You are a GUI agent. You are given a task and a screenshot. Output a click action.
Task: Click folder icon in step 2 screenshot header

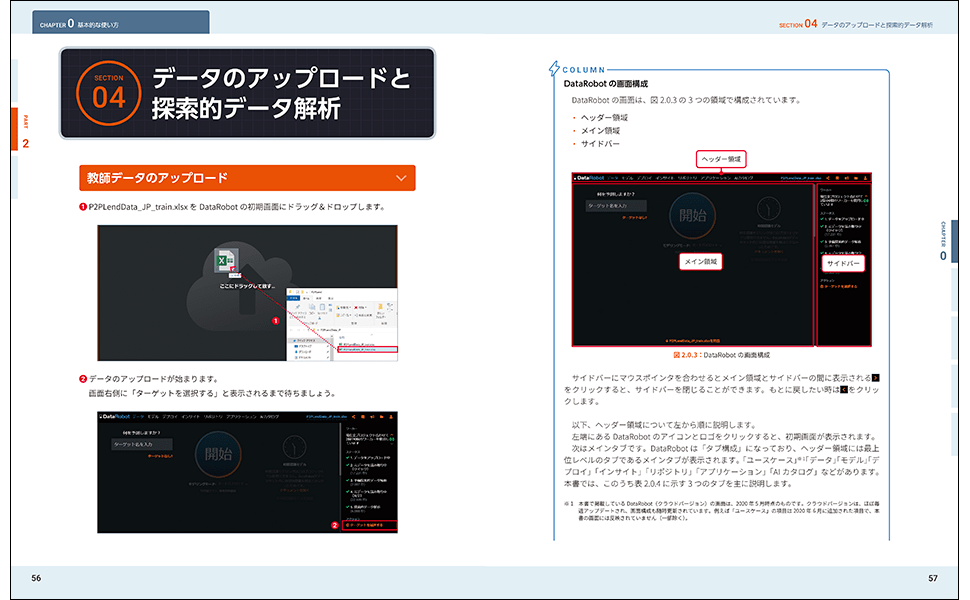click(382, 417)
